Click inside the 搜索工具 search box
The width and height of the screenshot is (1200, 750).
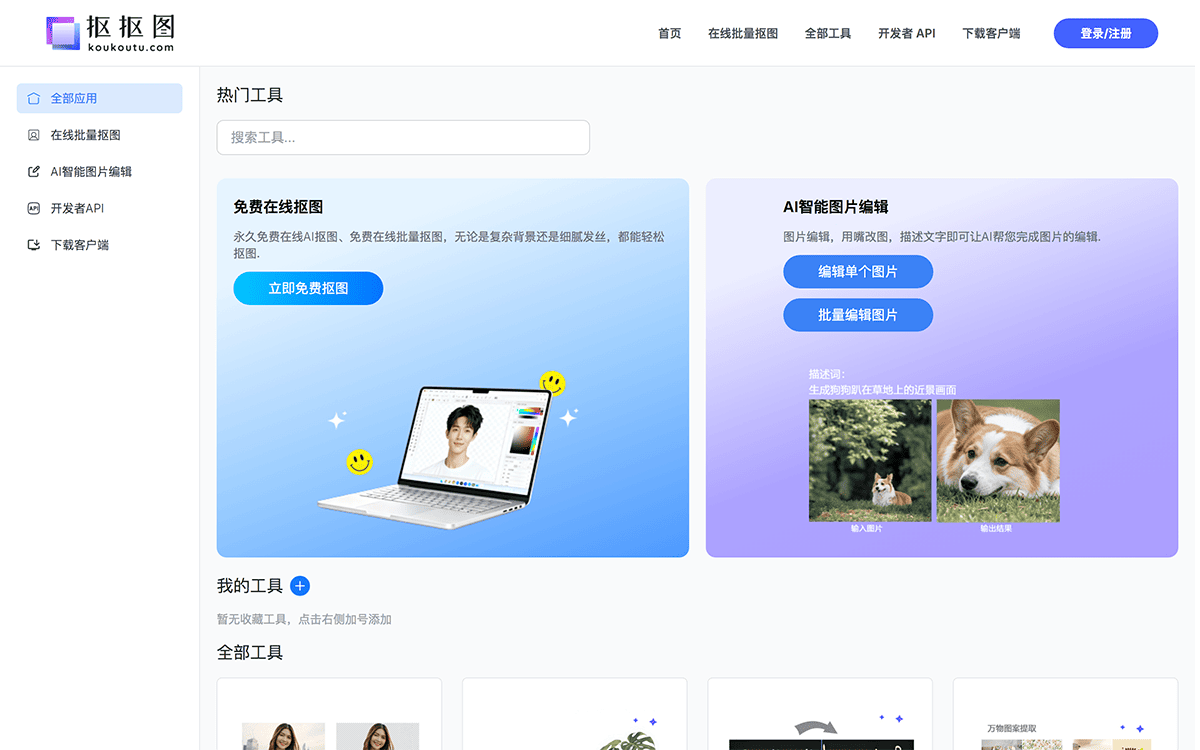pos(403,137)
